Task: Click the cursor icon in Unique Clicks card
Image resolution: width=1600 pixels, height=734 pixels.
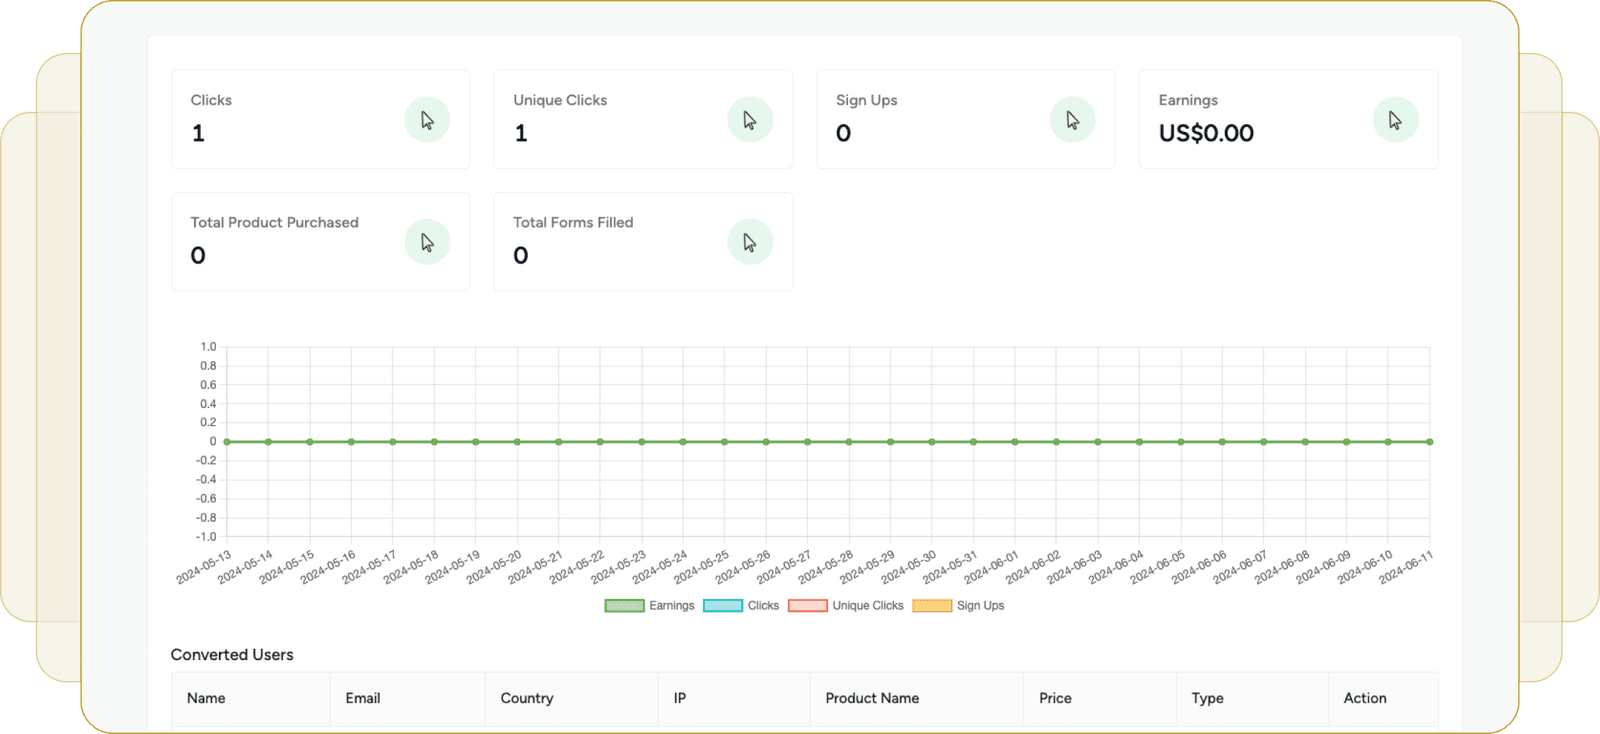Action: tap(750, 120)
